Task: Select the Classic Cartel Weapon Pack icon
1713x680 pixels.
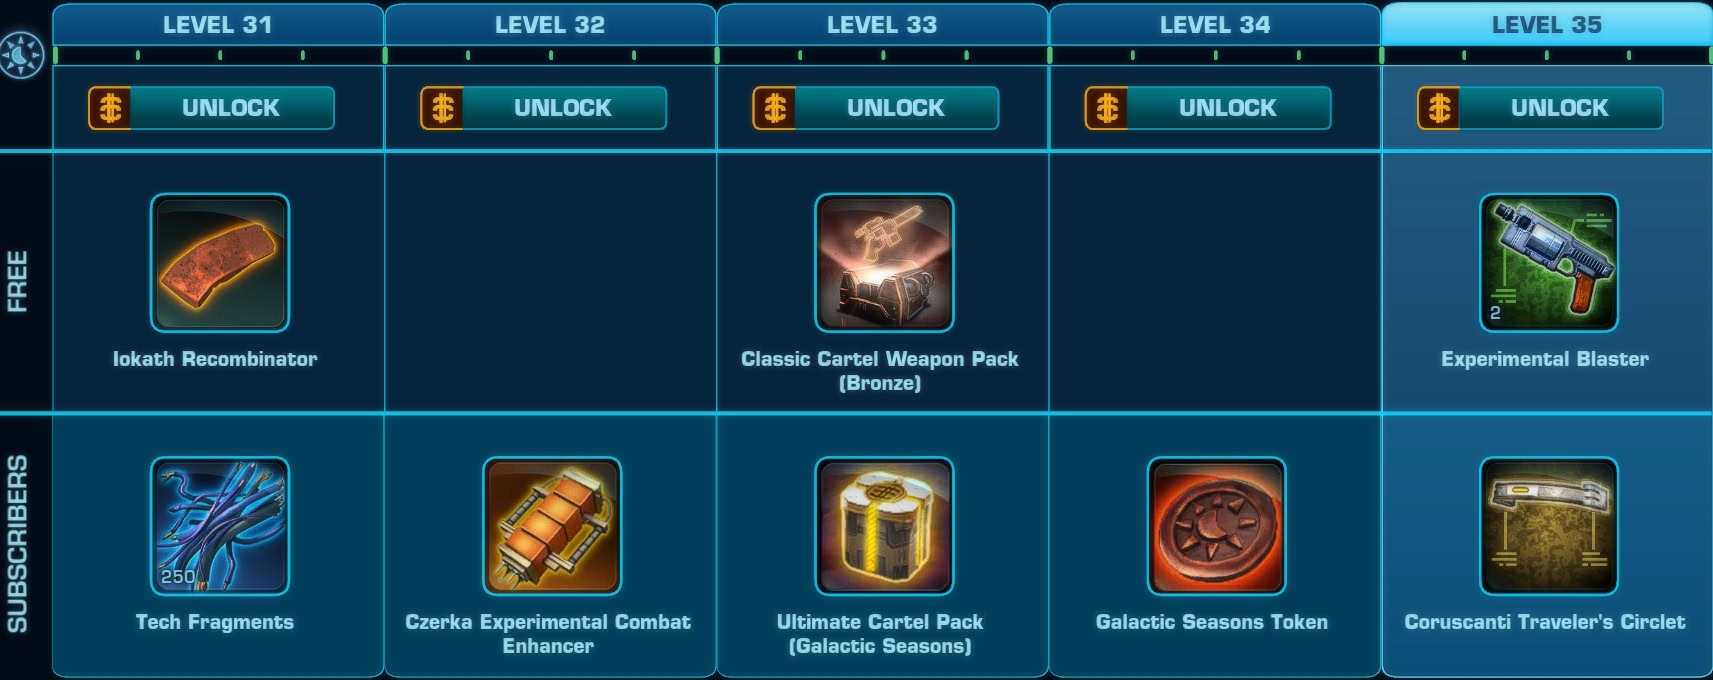Action: click(x=884, y=263)
